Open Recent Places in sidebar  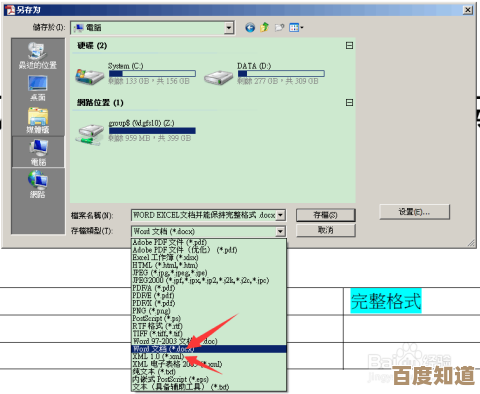click(38, 56)
